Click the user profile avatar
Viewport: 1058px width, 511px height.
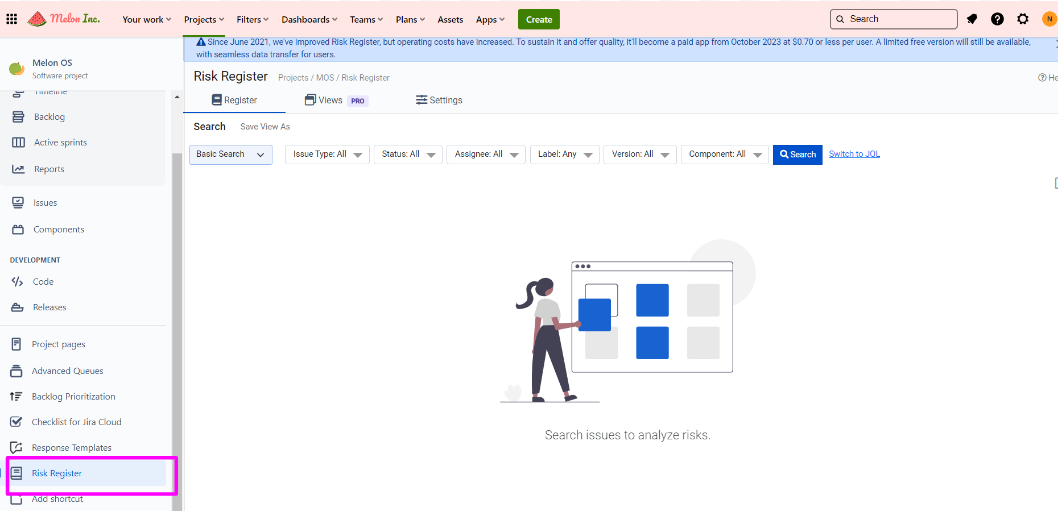[1048, 19]
